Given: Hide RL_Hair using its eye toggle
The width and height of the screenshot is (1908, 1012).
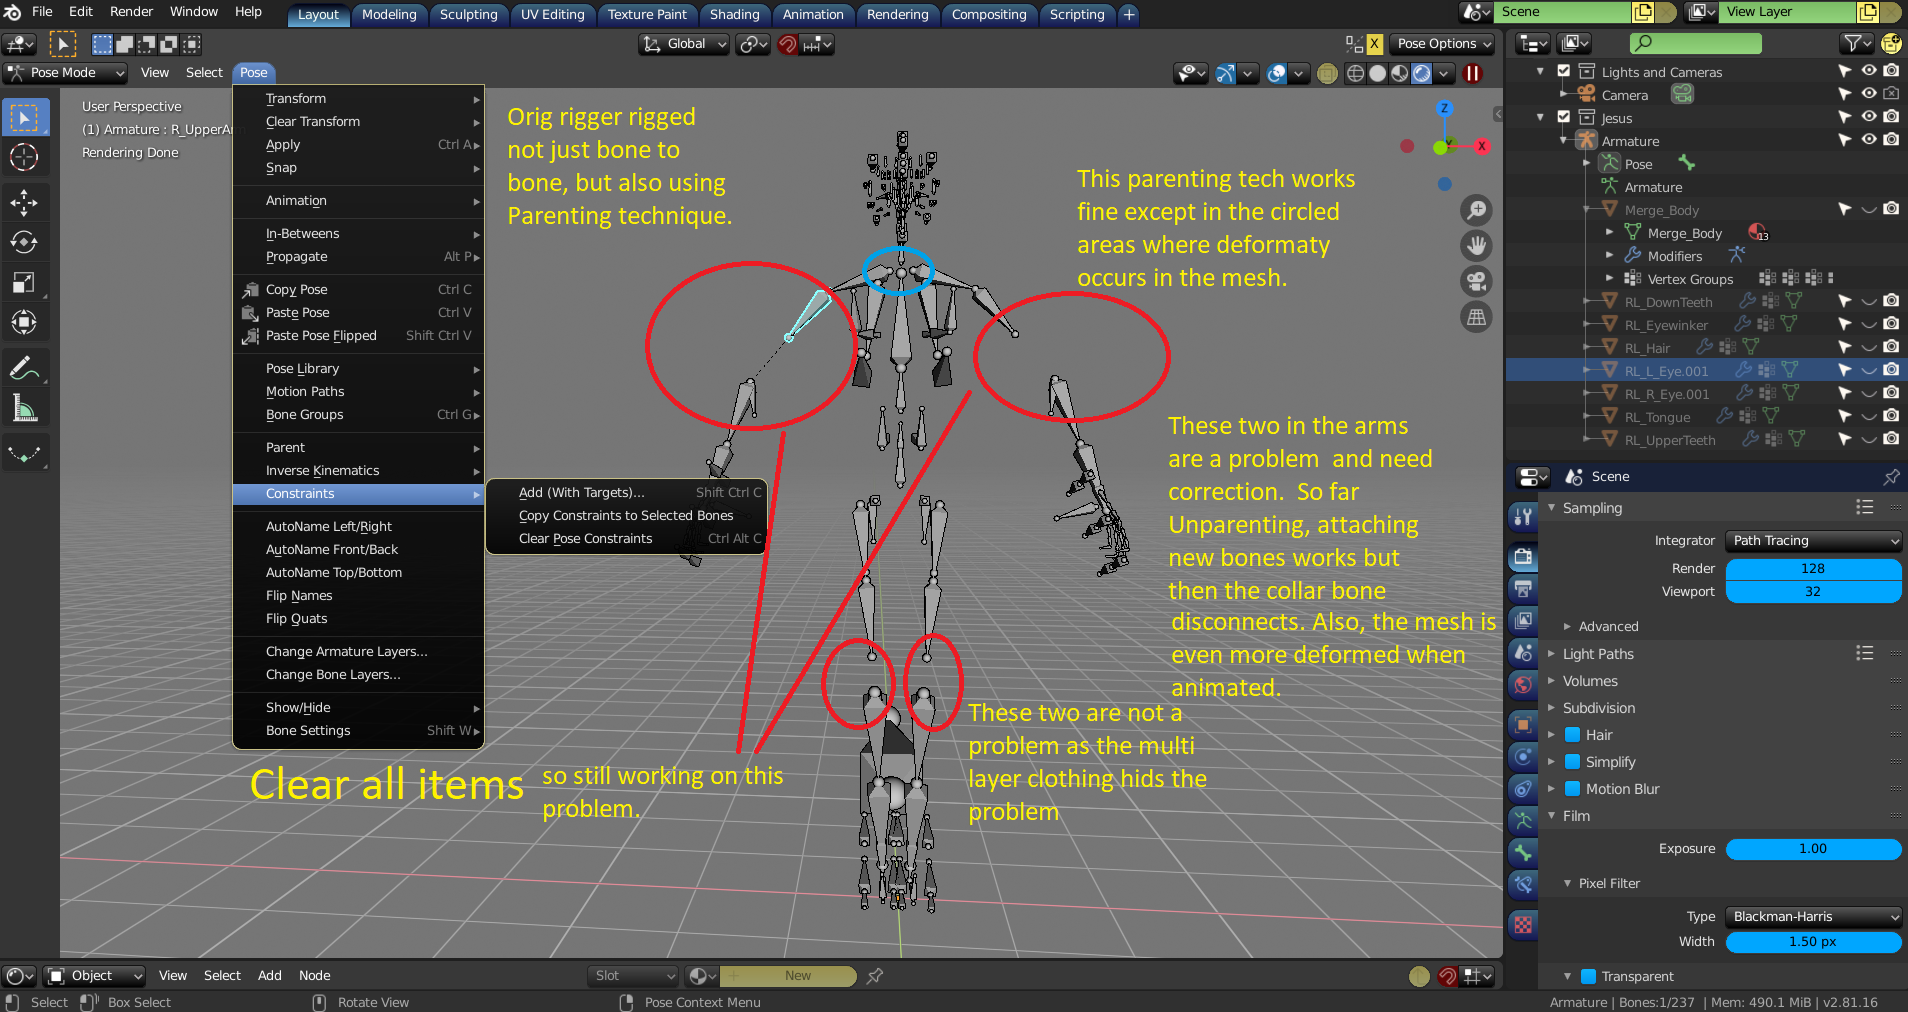Looking at the screenshot, I should (x=1868, y=347).
